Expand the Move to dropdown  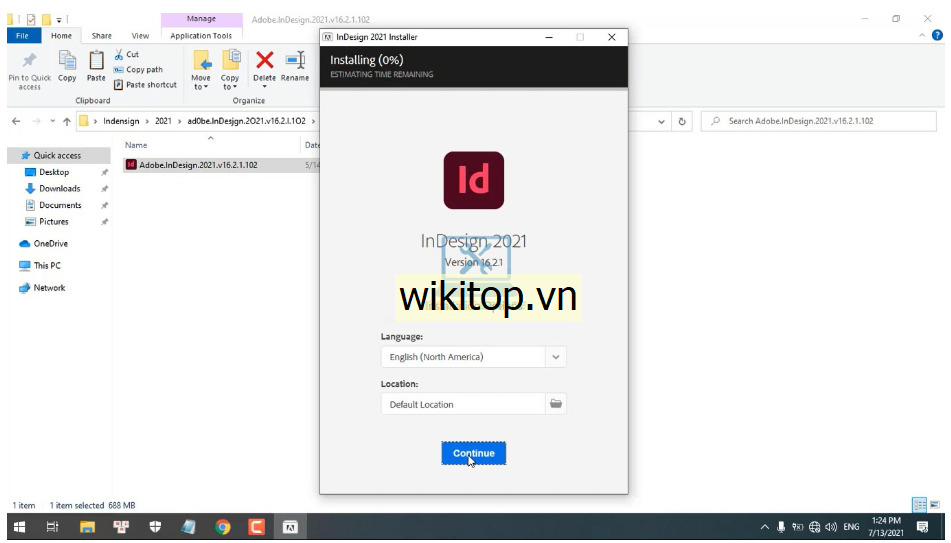point(201,87)
